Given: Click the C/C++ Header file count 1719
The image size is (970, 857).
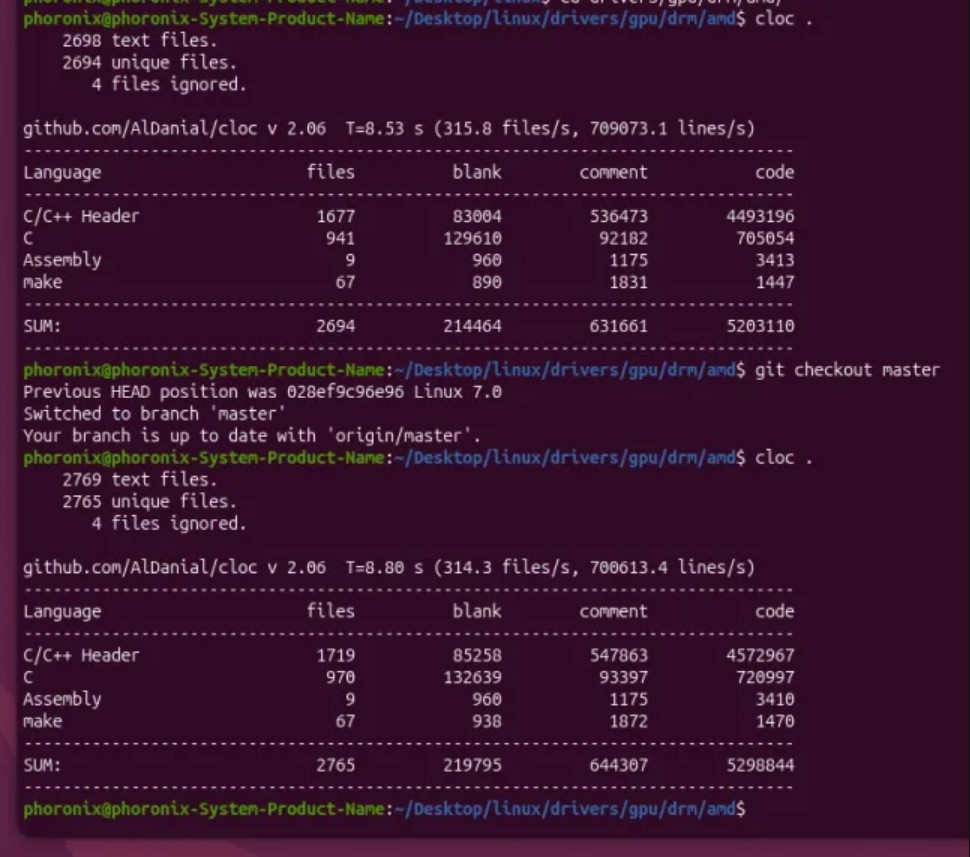Looking at the screenshot, I should [335, 656].
